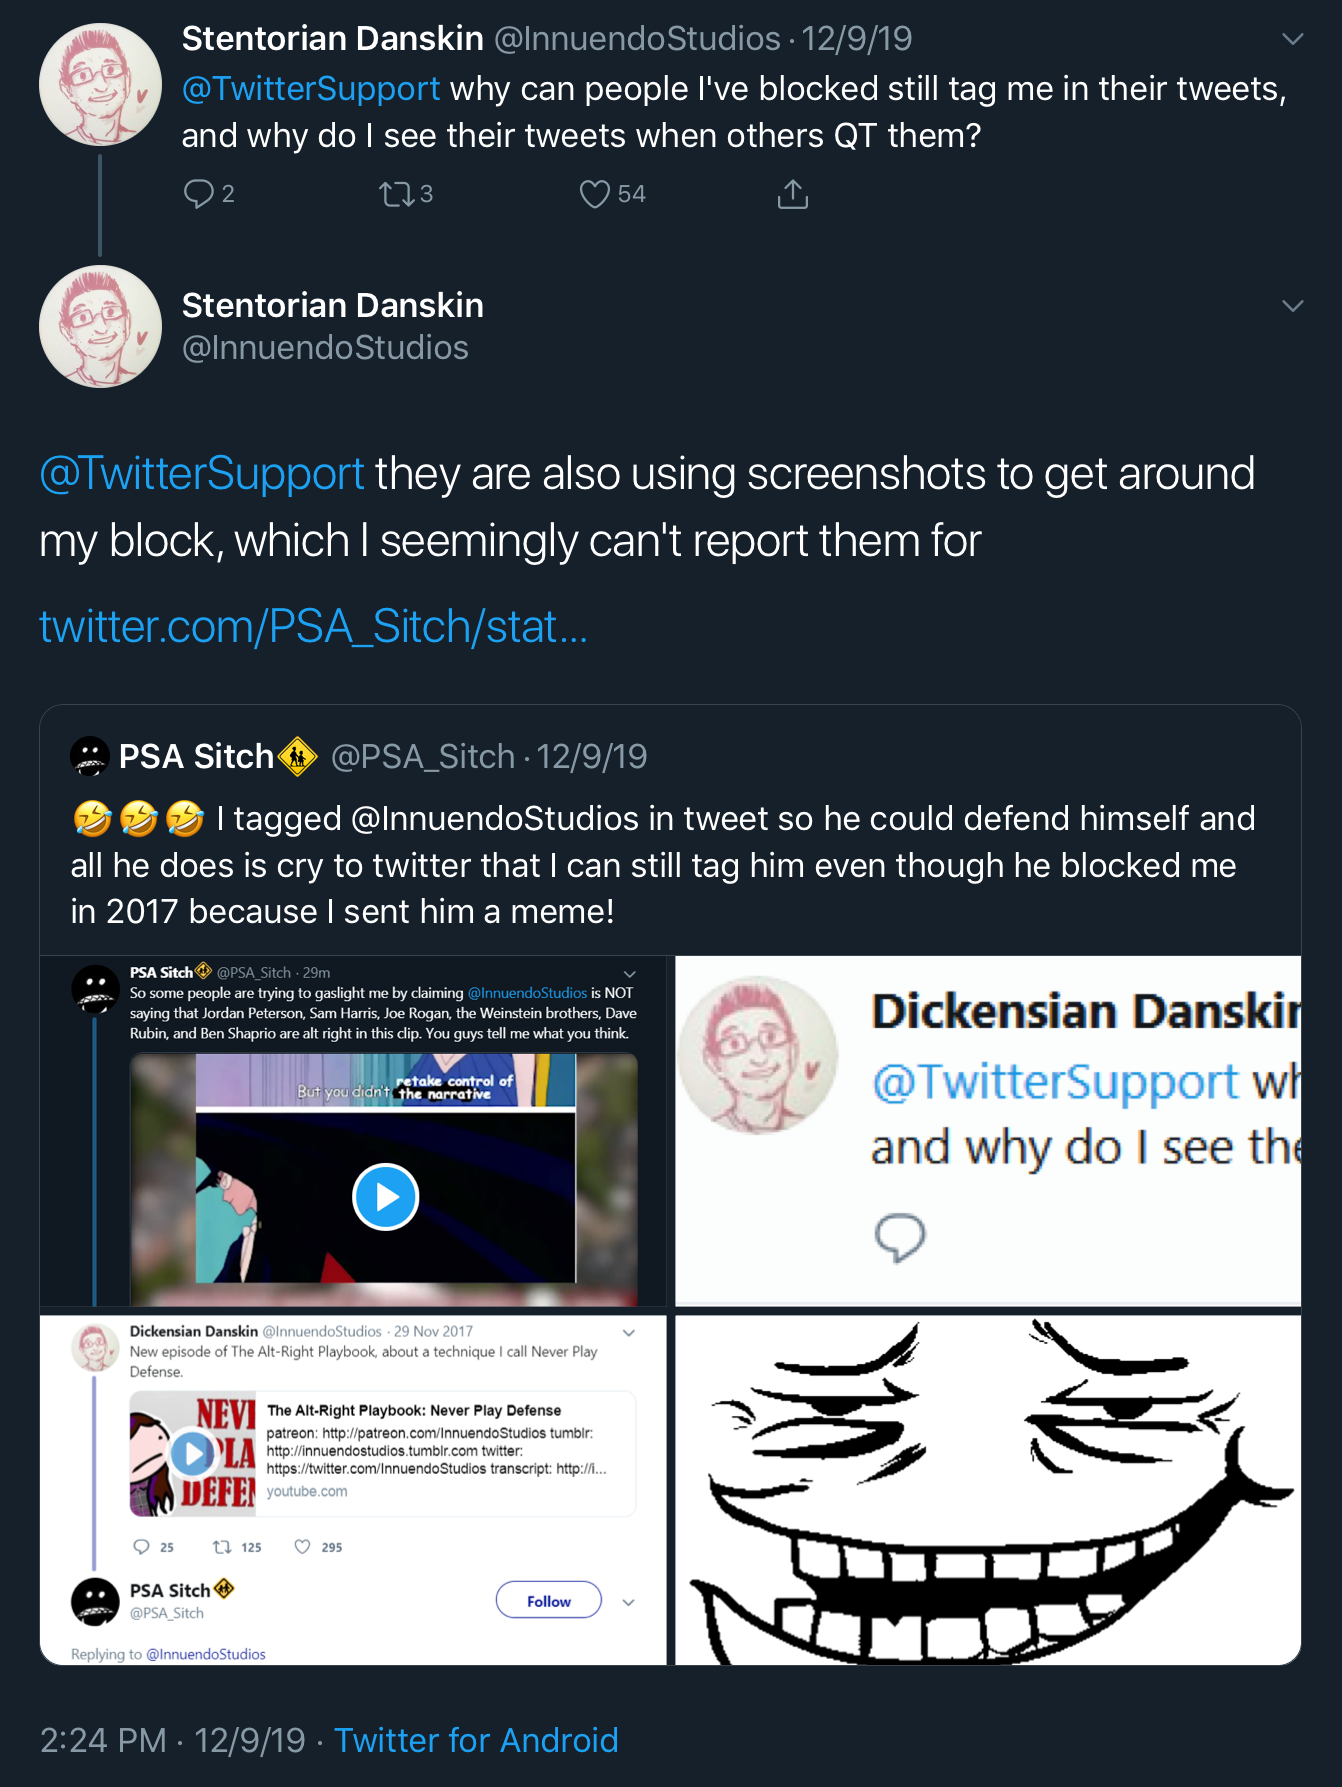This screenshot has width=1342, height=1787.
Task: Expand options chevron on the first tweet
Action: 1292,39
